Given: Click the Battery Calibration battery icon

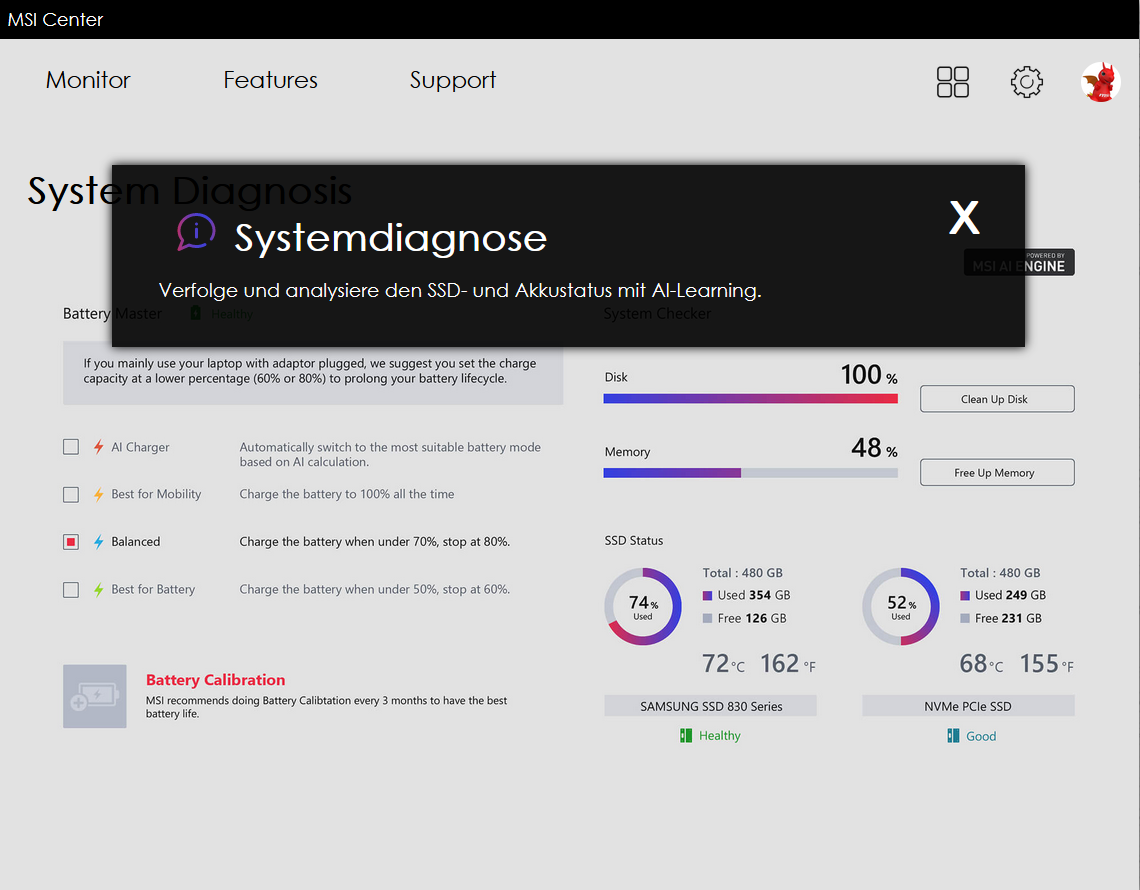Looking at the screenshot, I should [95, 696].
